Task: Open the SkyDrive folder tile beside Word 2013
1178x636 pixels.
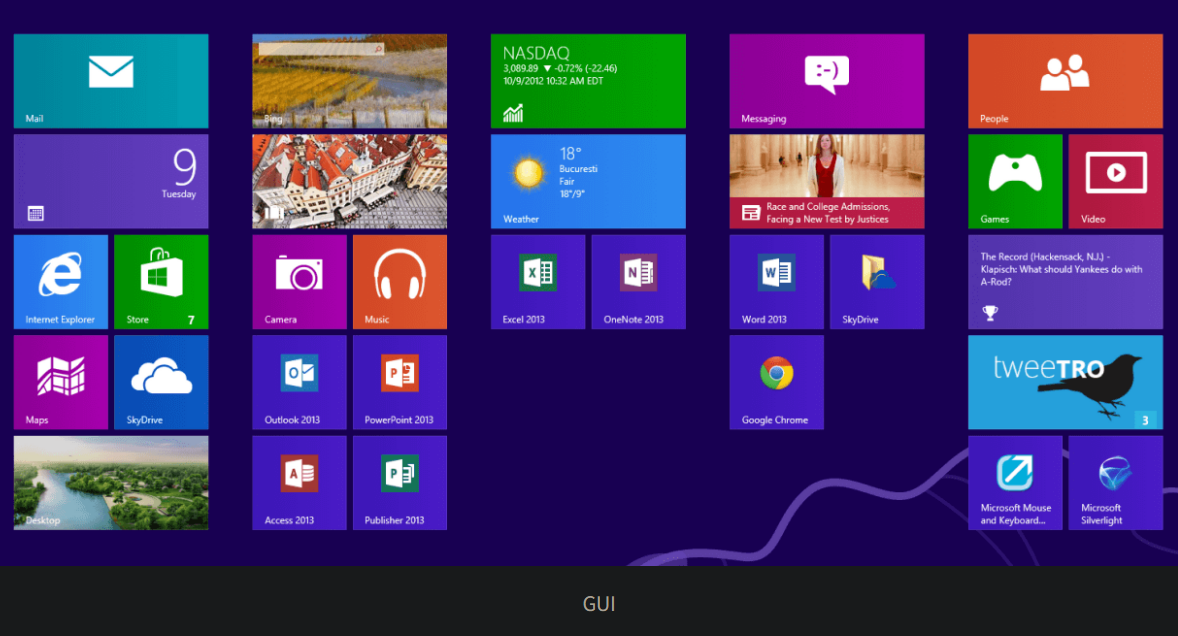Action: pos(877,282)
